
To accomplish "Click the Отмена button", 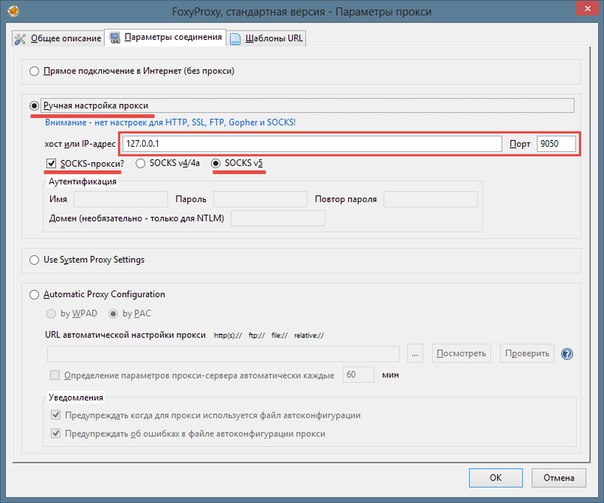I will (559, 478).
